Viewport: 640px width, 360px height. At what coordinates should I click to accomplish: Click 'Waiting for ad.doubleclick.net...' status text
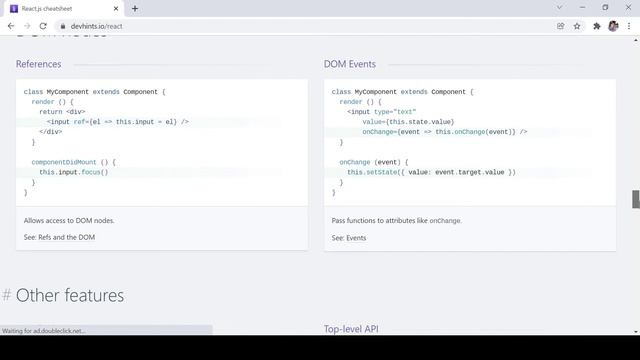(x=44, y=331)
